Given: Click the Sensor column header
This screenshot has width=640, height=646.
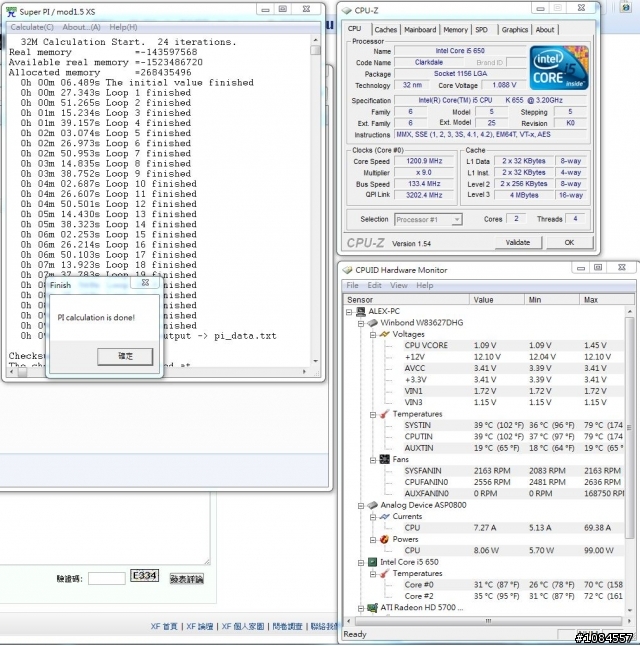Looking at the screenshot, I should [406, 300].
